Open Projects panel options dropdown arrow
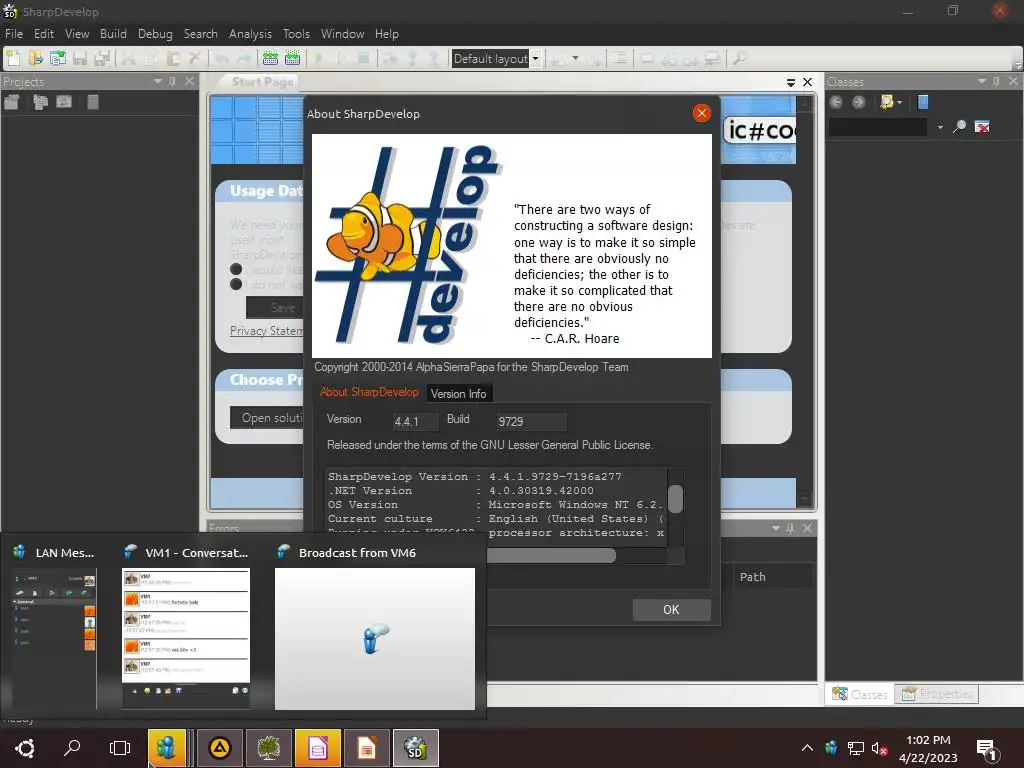The width and height of the screenshot is (1024, 768). [158, 81]
